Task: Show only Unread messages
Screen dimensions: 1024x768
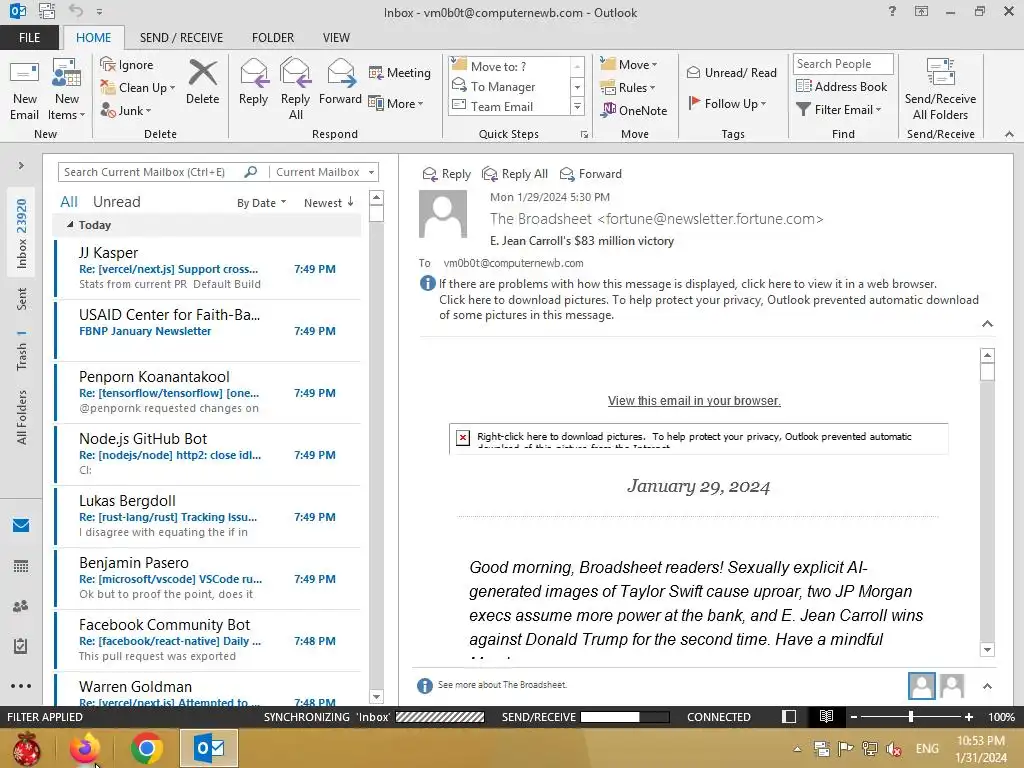Action: pyautogui.click(x=116, y=202)
